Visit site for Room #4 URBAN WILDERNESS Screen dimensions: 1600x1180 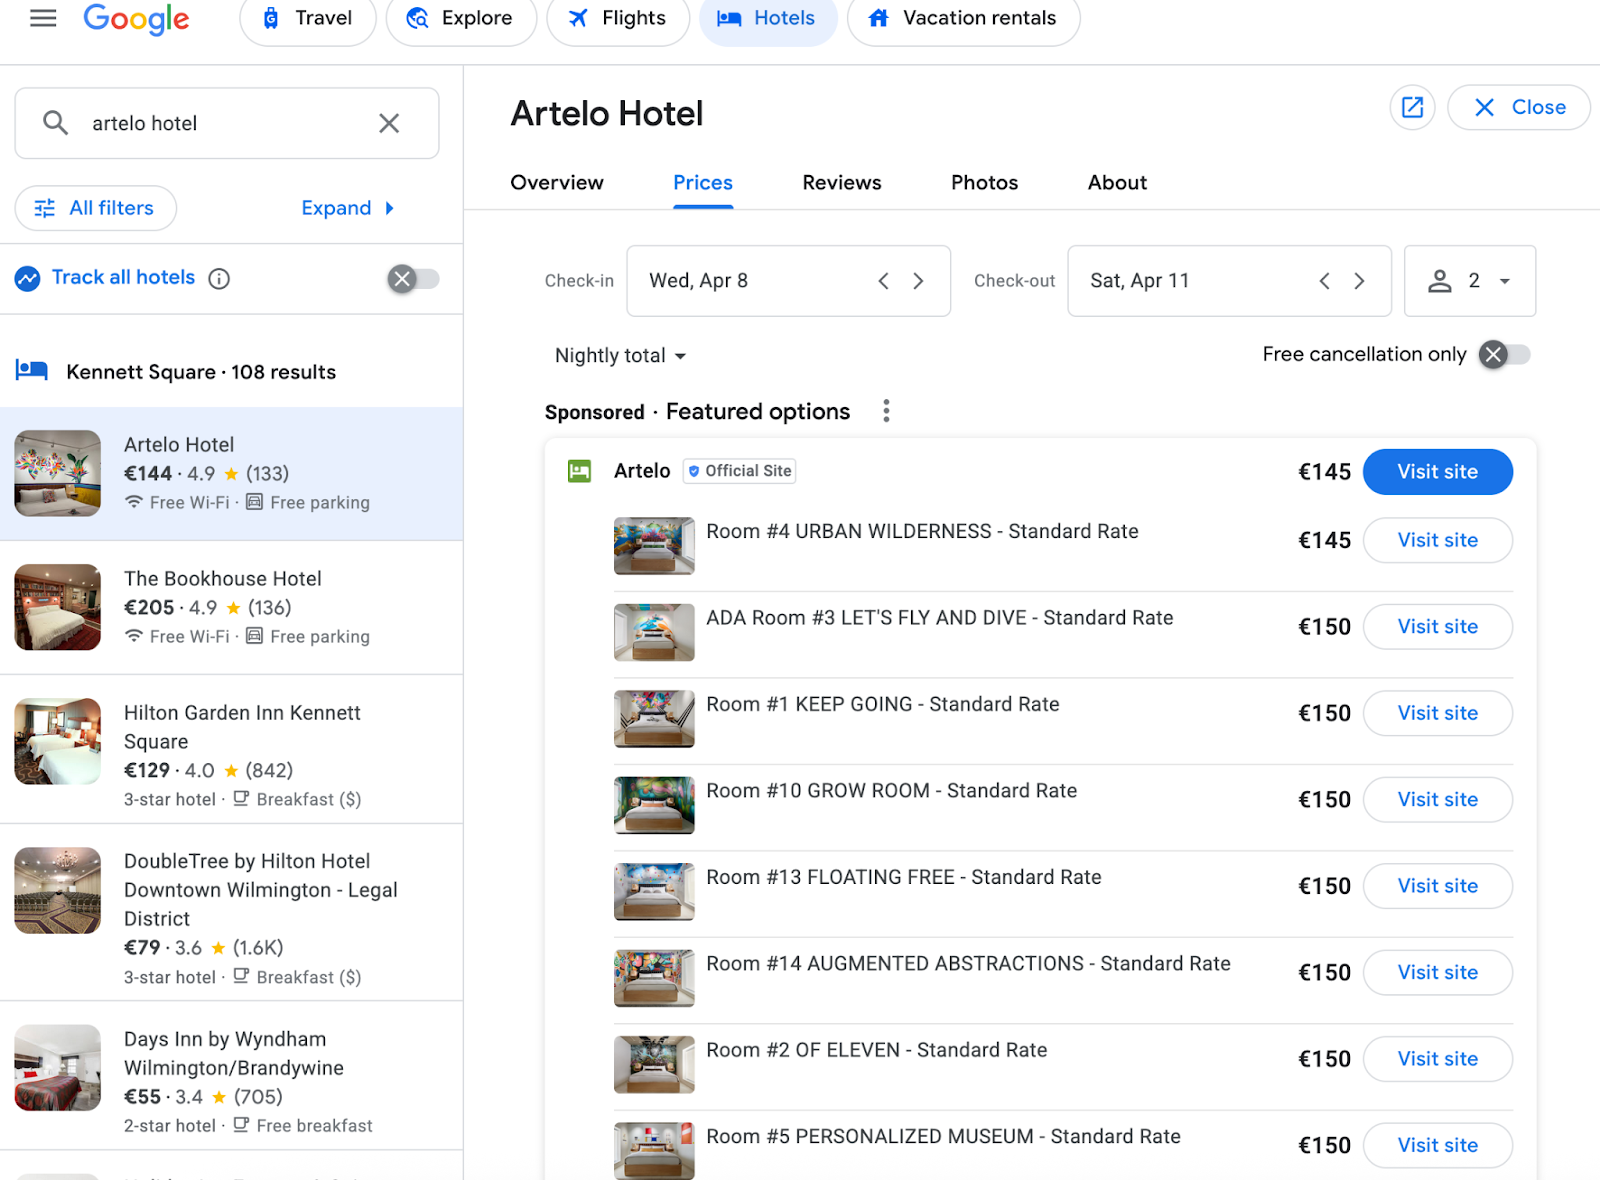tap(1437, 540)
